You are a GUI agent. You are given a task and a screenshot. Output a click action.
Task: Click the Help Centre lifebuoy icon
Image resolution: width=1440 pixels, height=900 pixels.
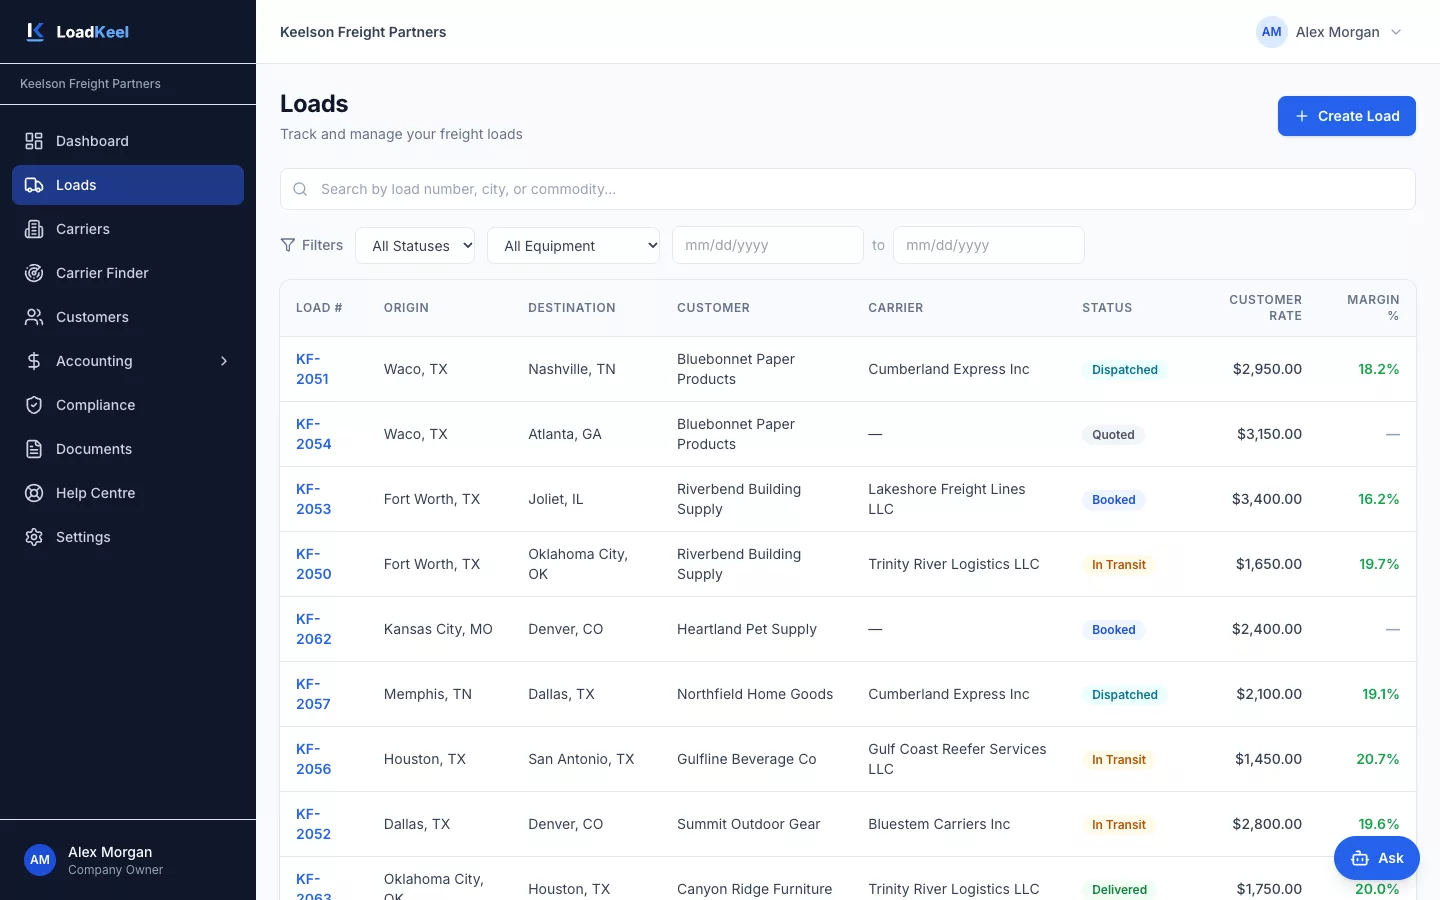34,493
